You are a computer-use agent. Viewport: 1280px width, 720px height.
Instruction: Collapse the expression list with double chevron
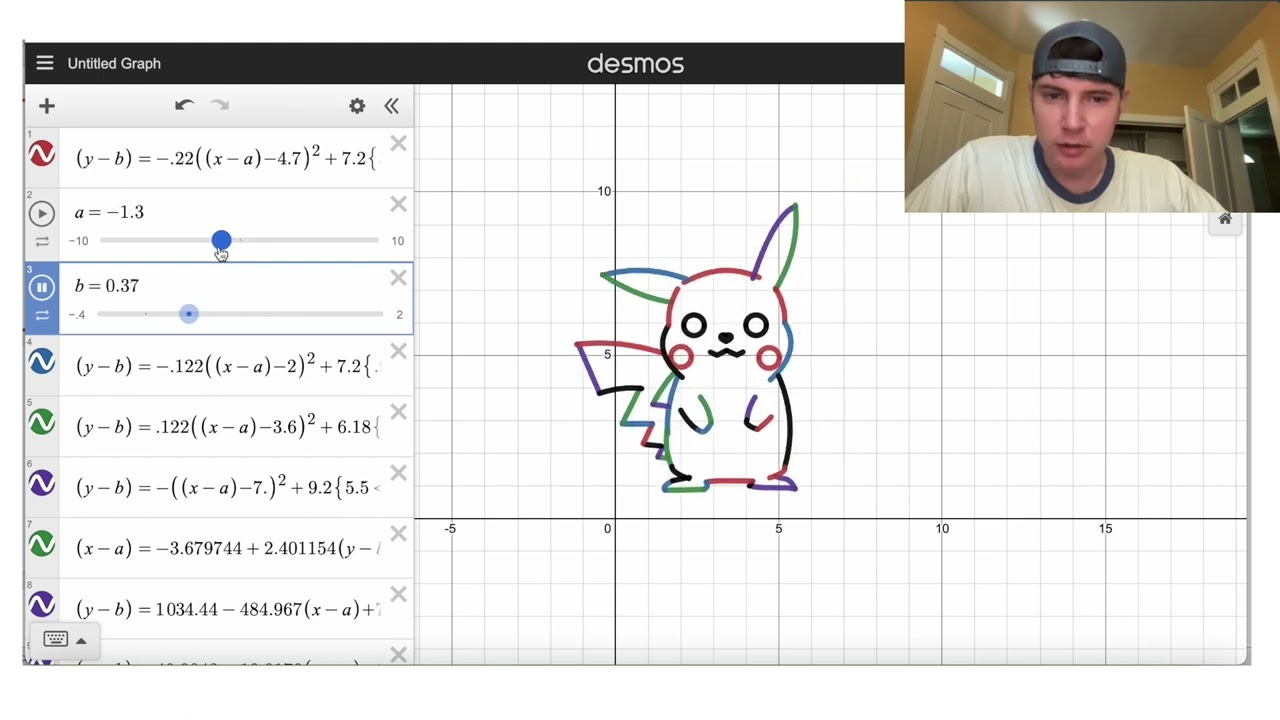click(x=391, y=106)
